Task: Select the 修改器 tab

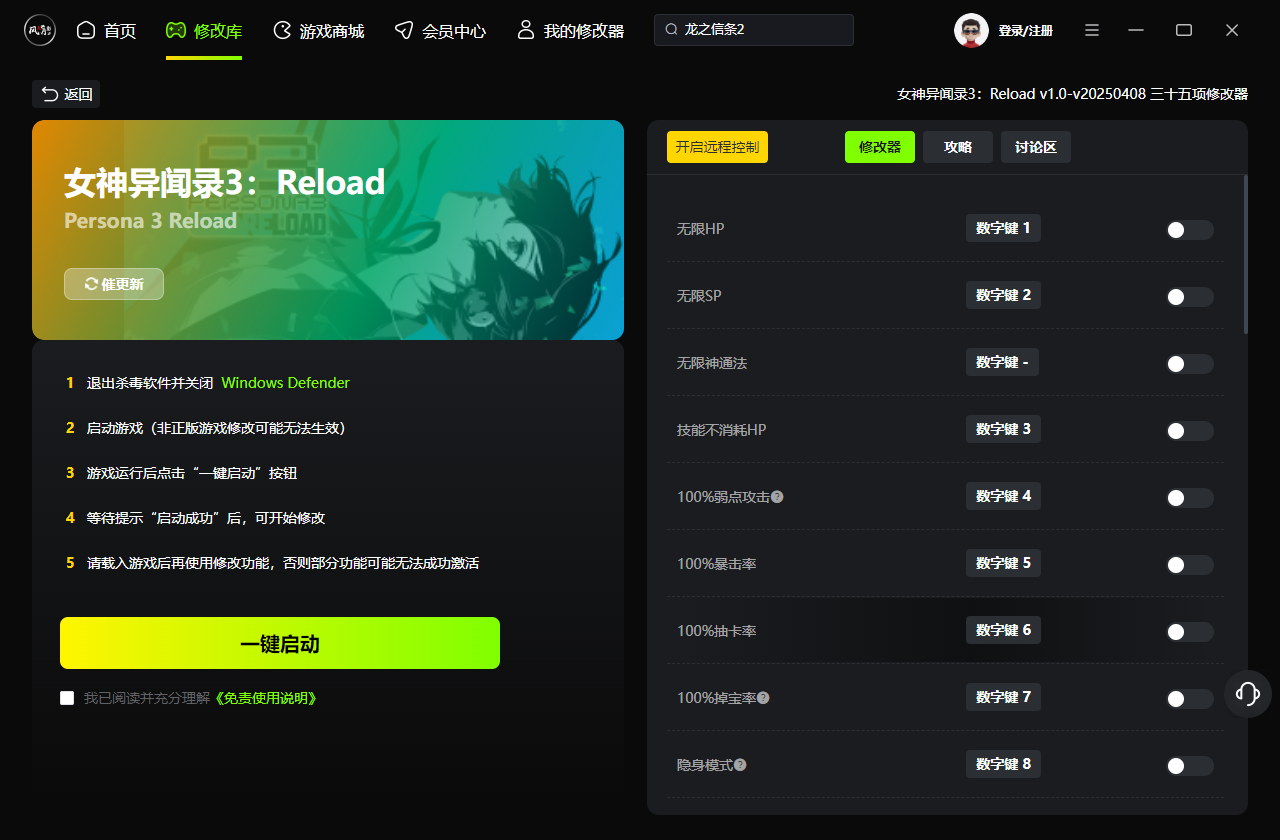Action: click(x=880, y=147)
